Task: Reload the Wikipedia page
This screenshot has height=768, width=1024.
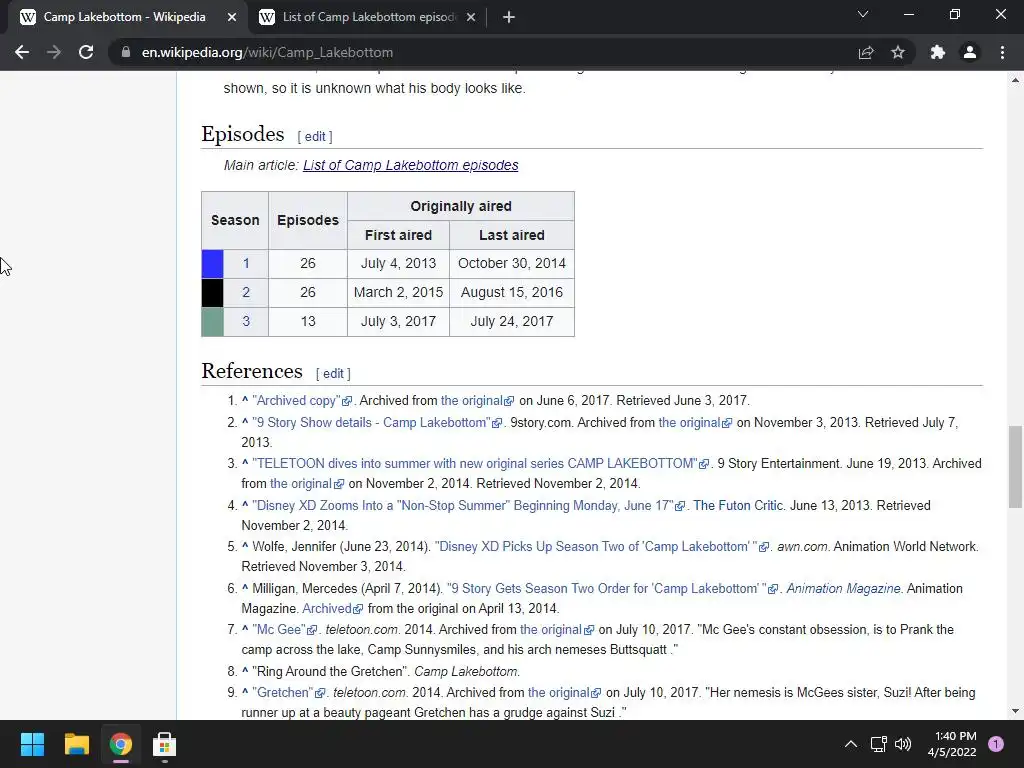Action: (x=86, y=52)
